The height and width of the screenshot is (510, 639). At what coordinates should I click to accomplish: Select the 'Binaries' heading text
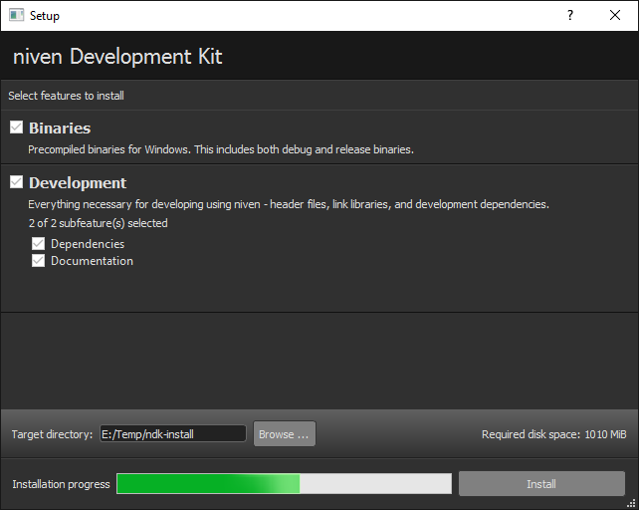click(60, 128)
